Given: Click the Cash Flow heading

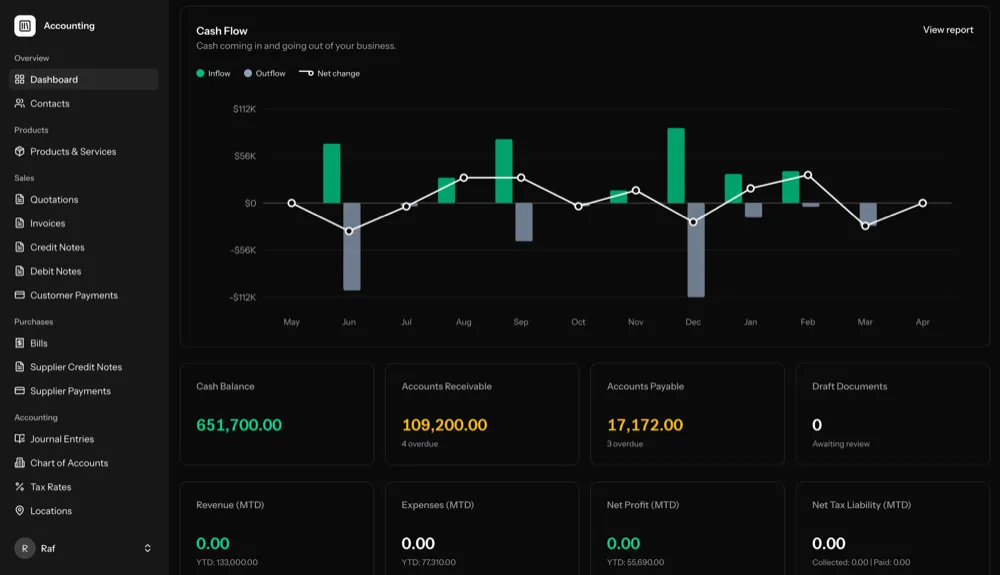Looking at the screenshot, I should [x=222, y=31].
